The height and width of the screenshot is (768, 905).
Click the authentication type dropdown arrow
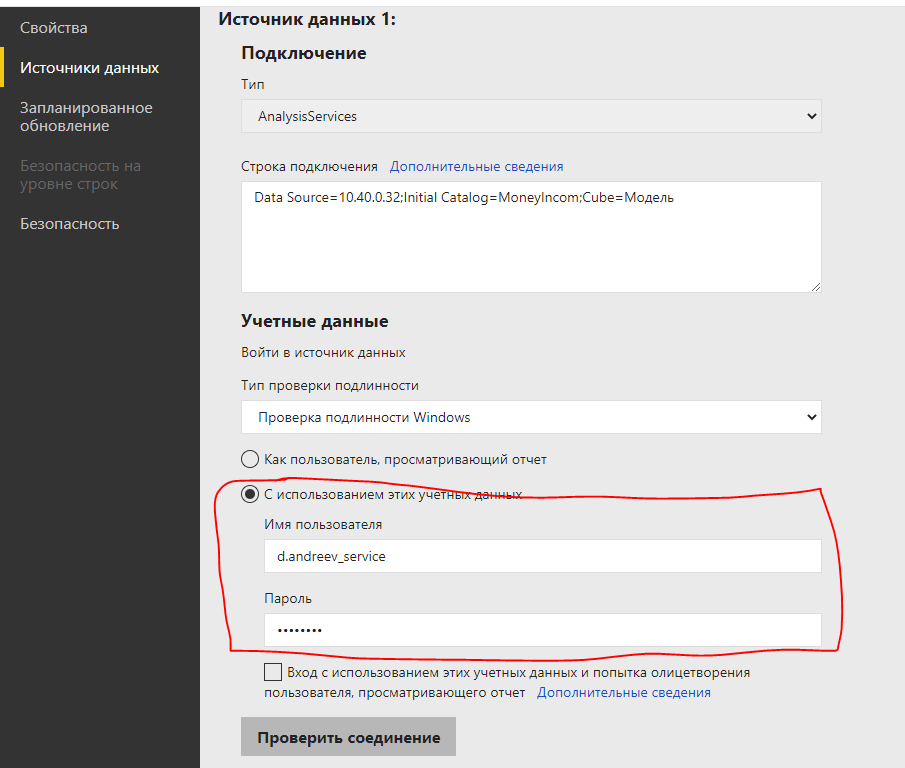811,417
